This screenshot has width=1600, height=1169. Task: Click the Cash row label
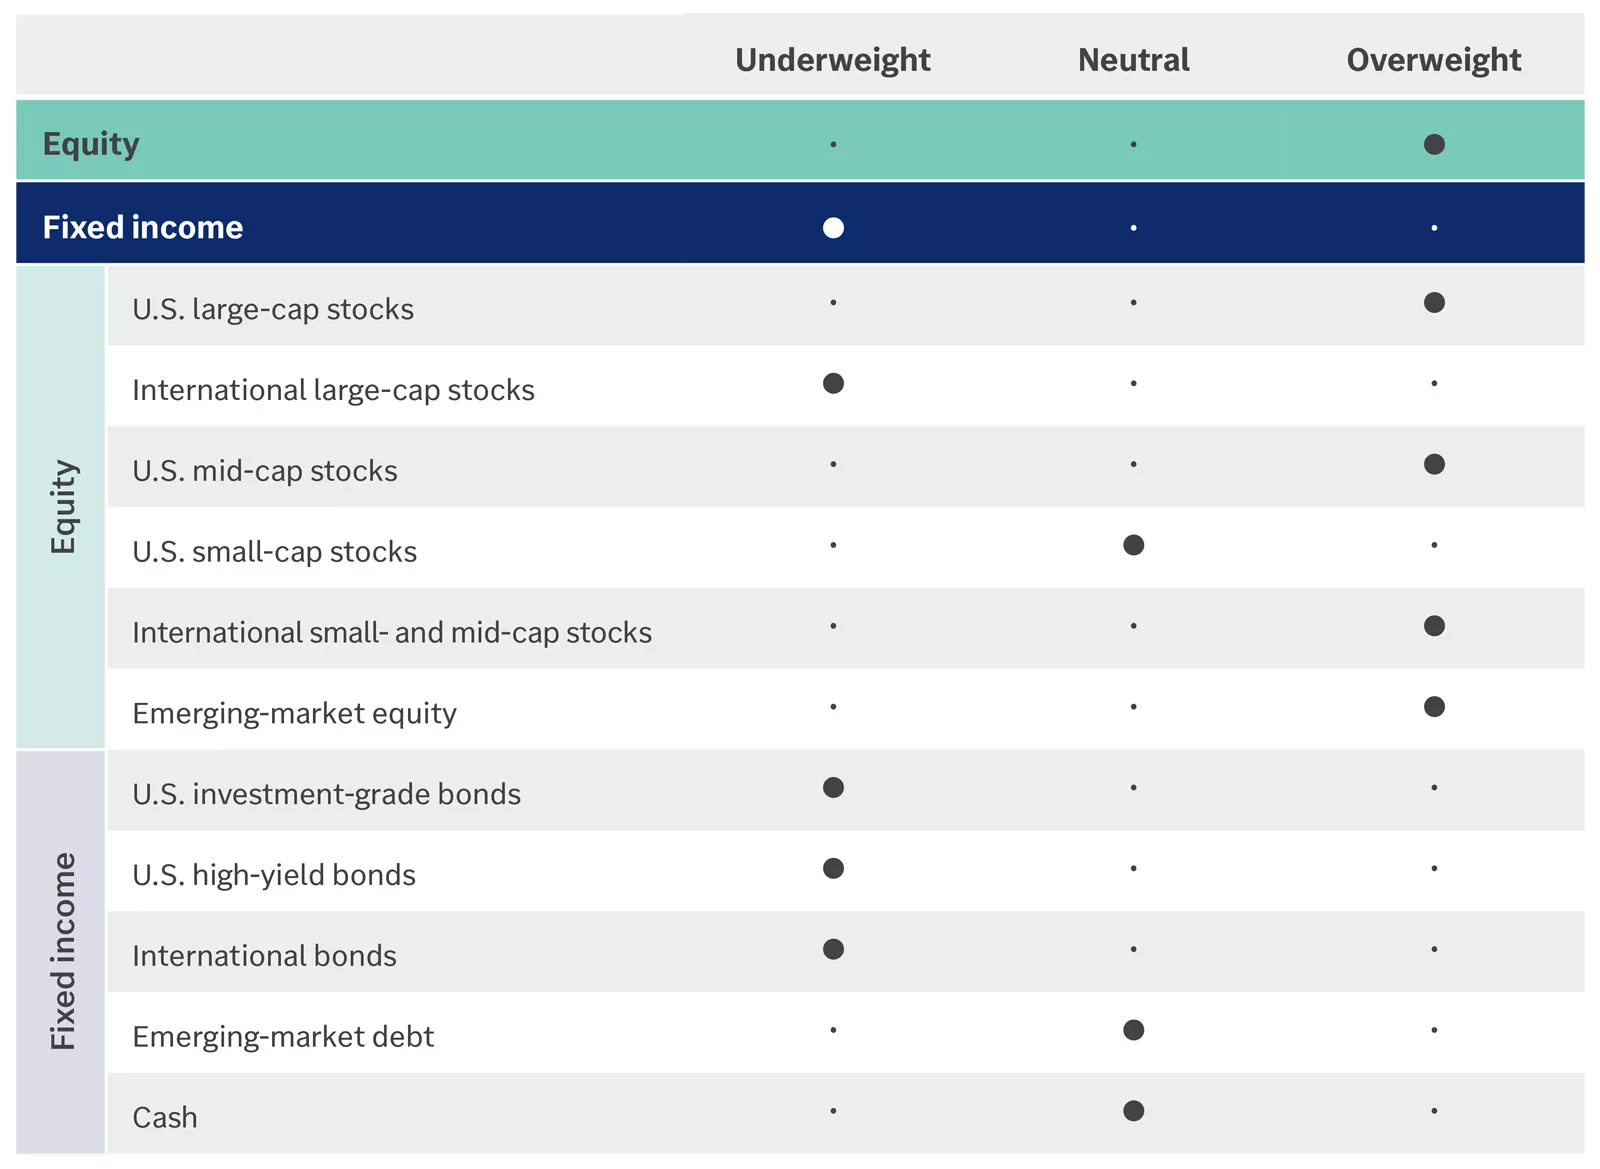pos(165,1118)
